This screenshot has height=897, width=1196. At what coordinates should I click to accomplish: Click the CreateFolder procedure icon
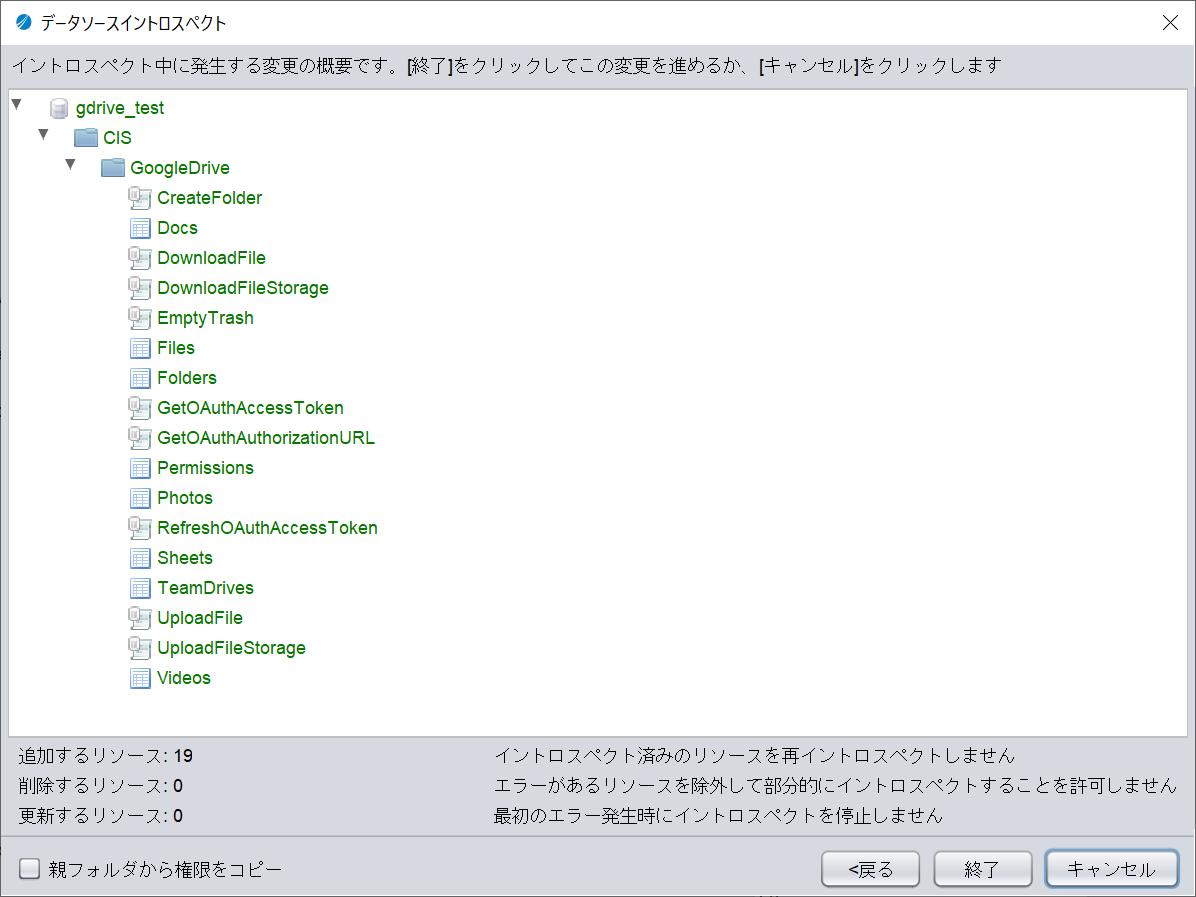pos(140,198)
